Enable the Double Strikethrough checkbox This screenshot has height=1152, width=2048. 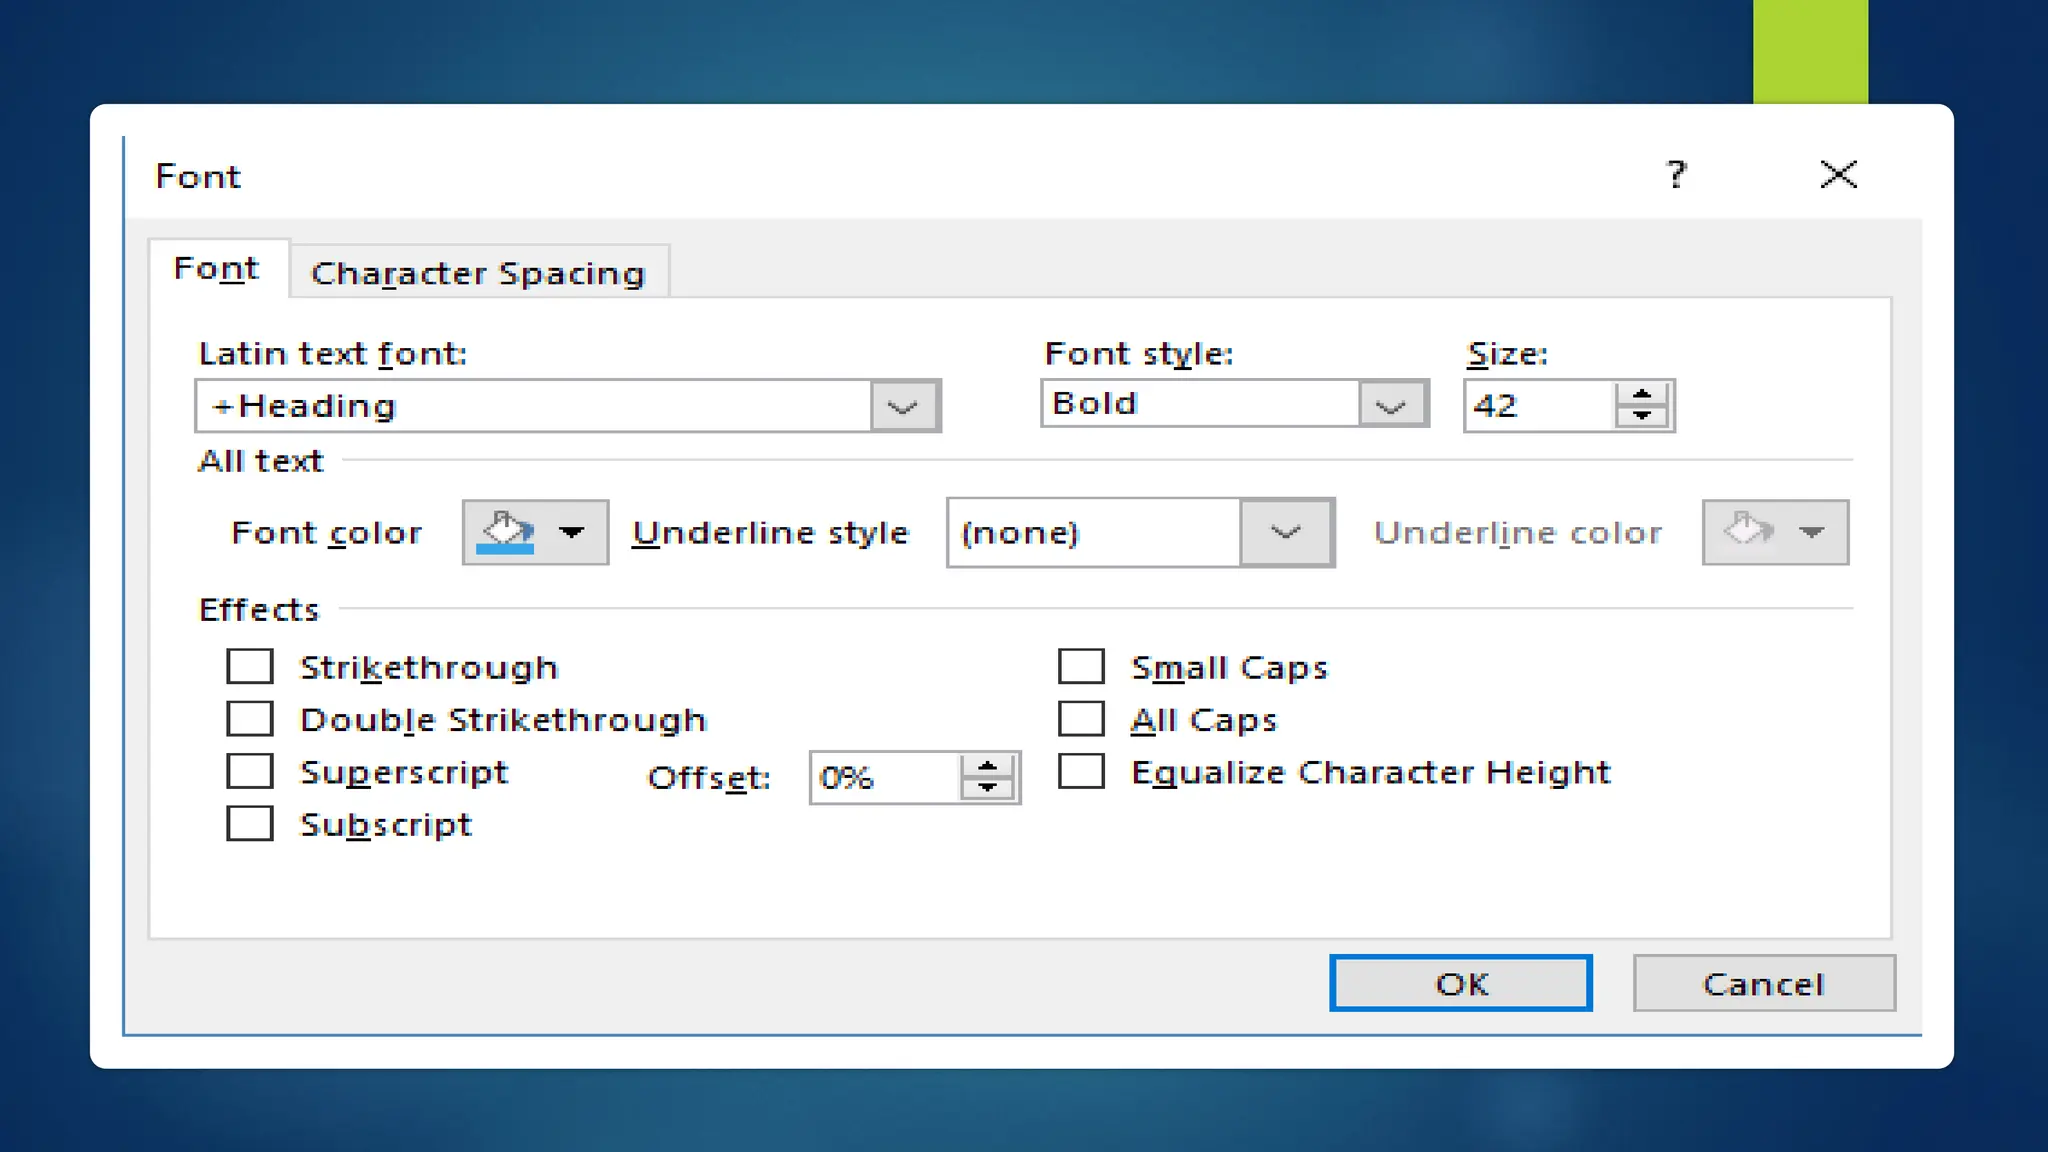pyautogui.click(x=250, y=719)
